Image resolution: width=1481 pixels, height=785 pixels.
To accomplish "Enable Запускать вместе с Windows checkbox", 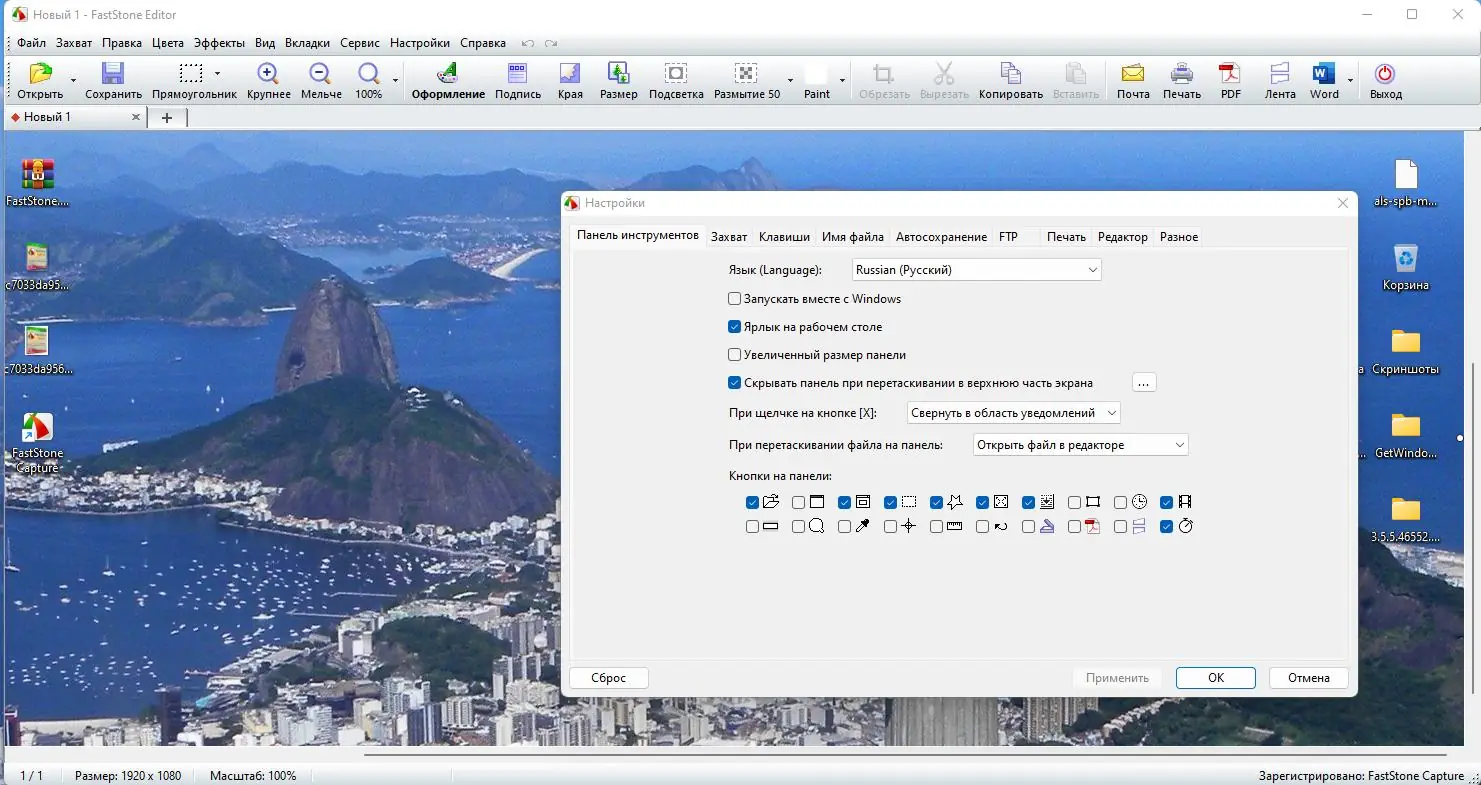I will point(735,299).
